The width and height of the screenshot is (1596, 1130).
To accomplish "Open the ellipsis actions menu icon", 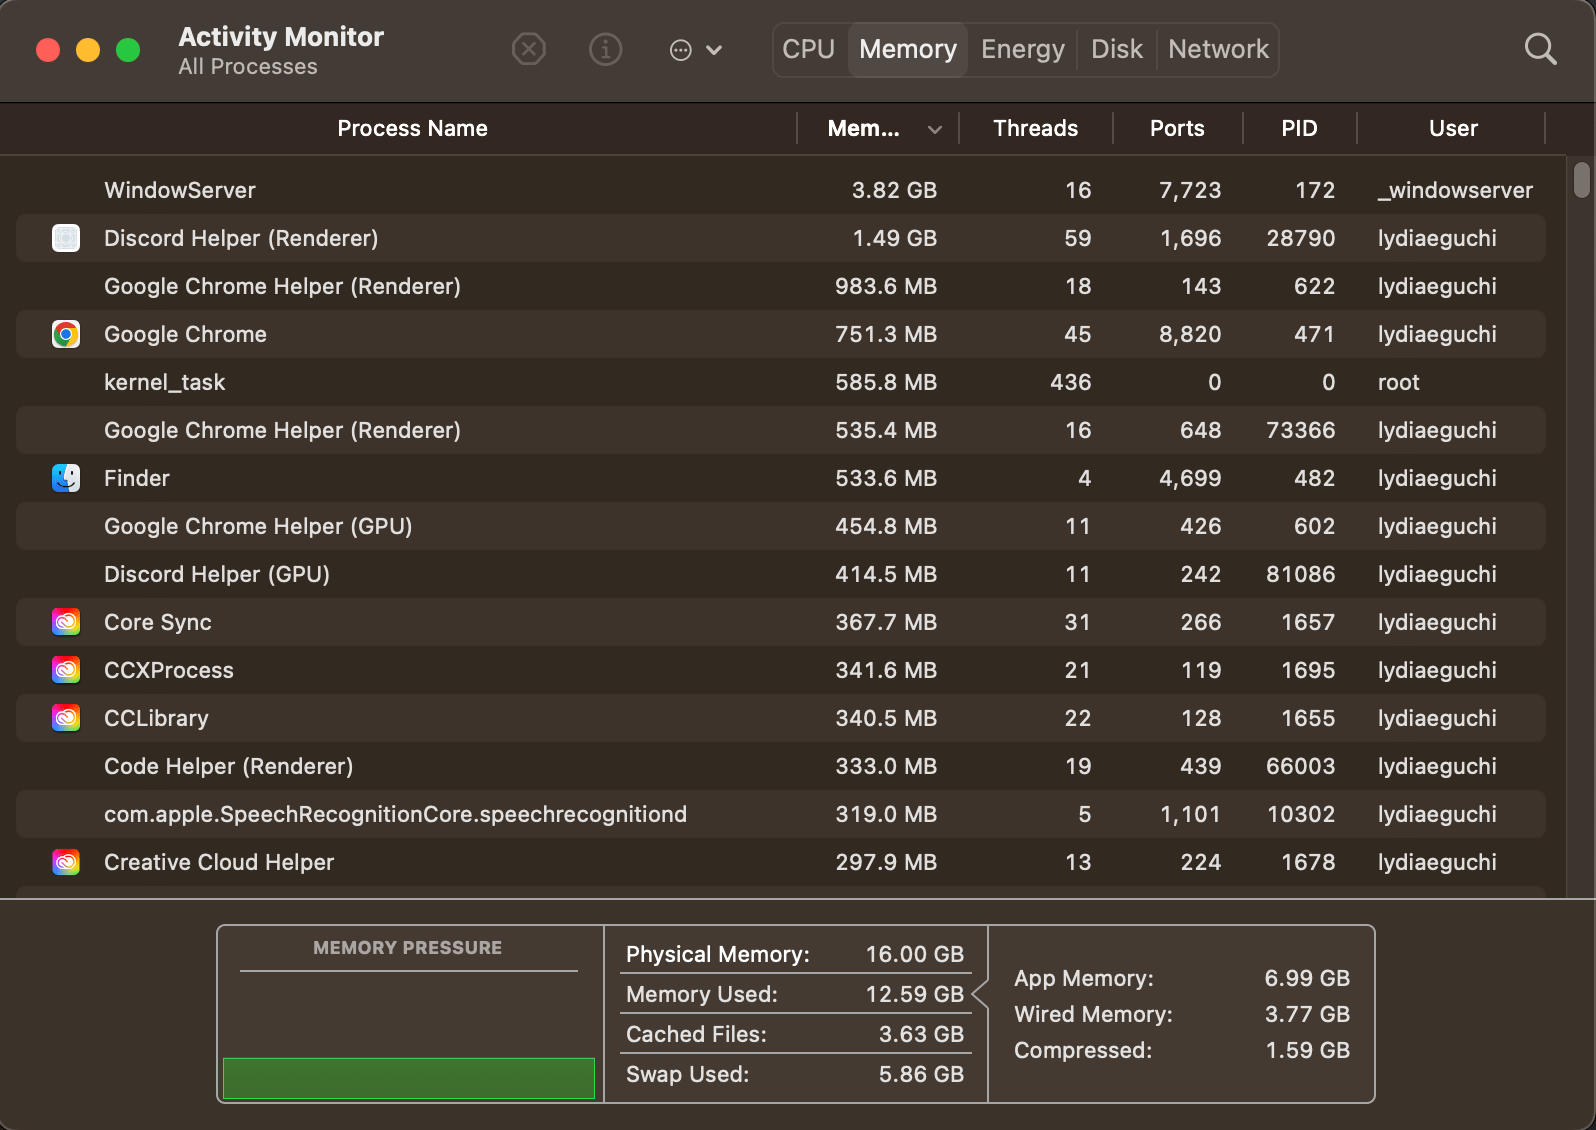I will pos(680,50).
